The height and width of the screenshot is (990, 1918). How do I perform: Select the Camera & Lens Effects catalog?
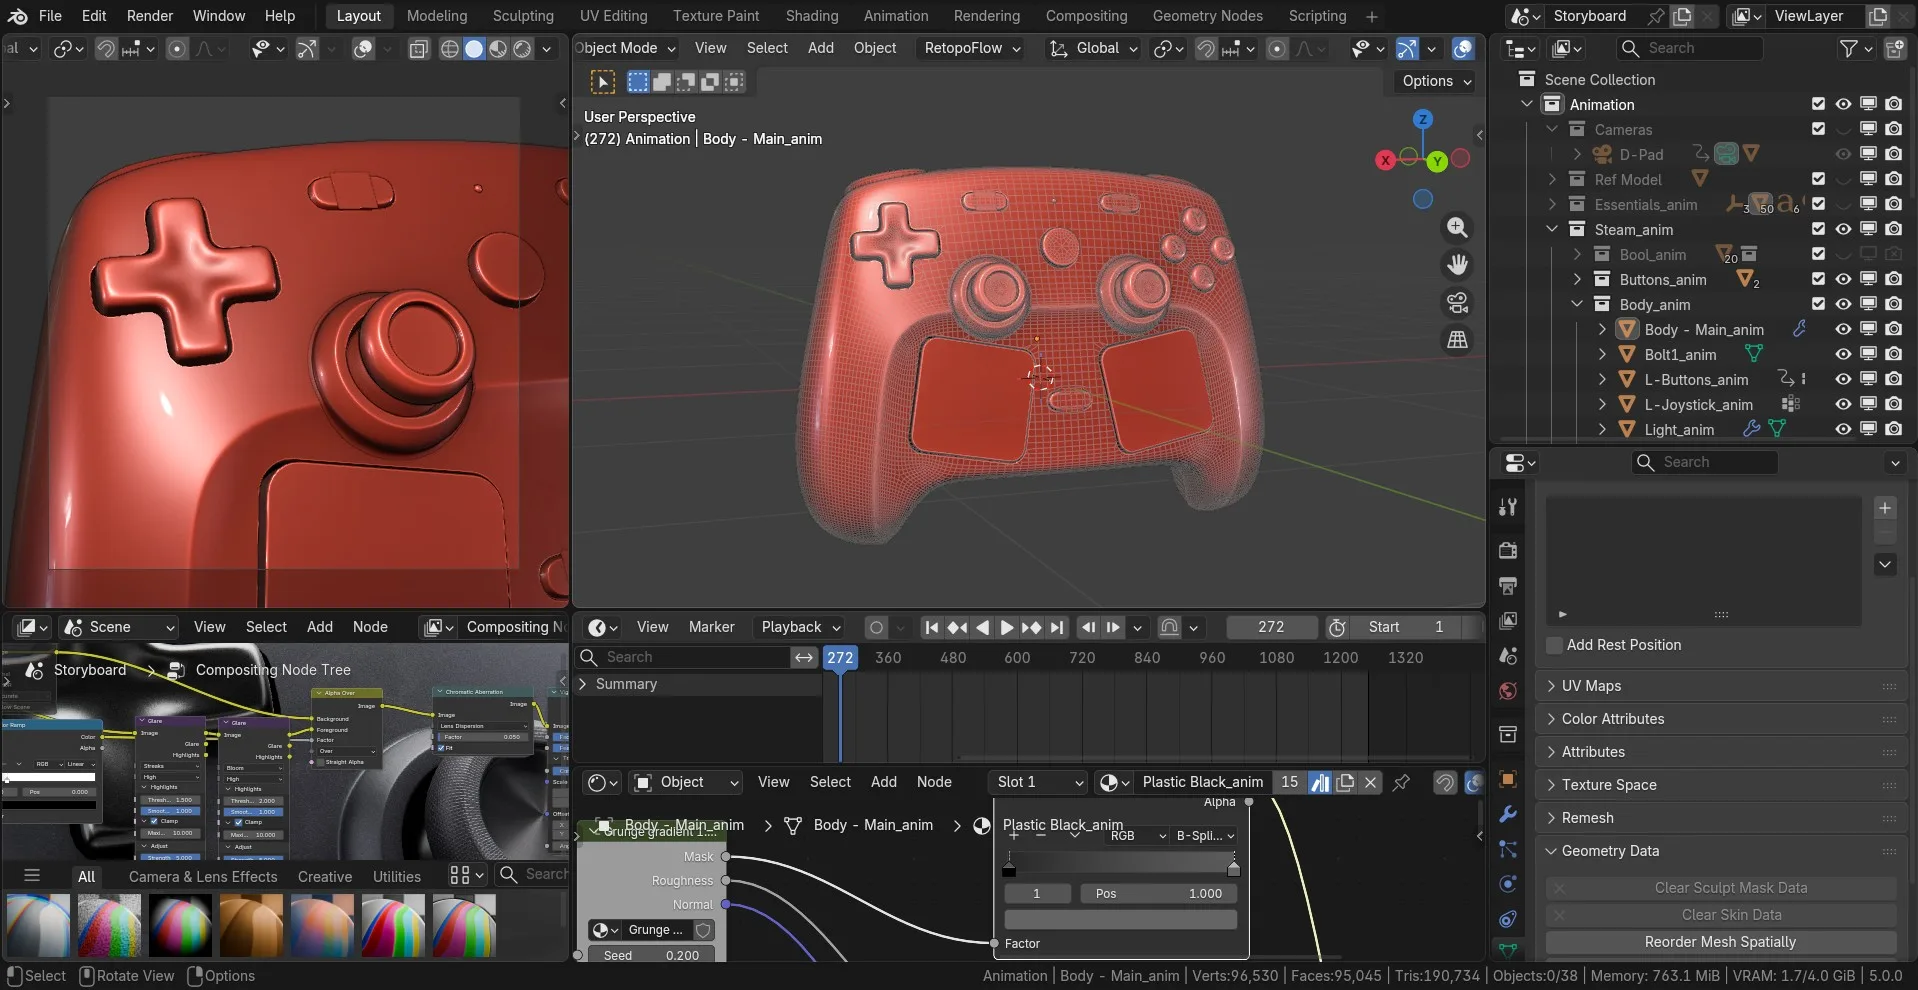pos(203,877)
